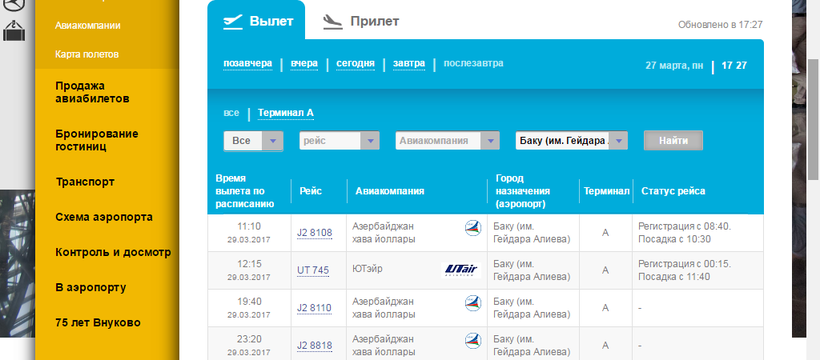This screenshot has height=360, width=820.
Task: Expand the Баку destination dropdown
Action: click(571, 141)
